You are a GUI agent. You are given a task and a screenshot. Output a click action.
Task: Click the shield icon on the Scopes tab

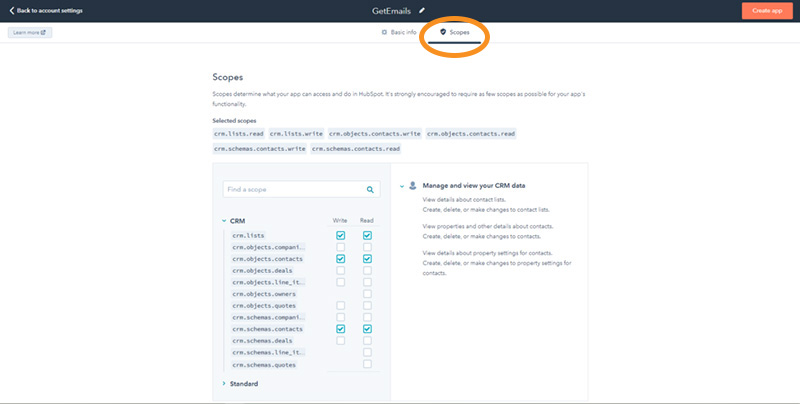coord(443,32)
